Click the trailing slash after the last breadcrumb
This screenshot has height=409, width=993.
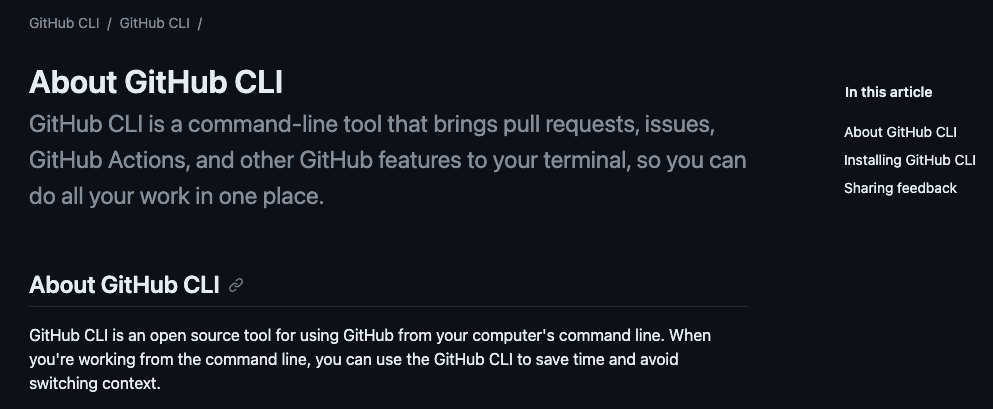[200, 23]
